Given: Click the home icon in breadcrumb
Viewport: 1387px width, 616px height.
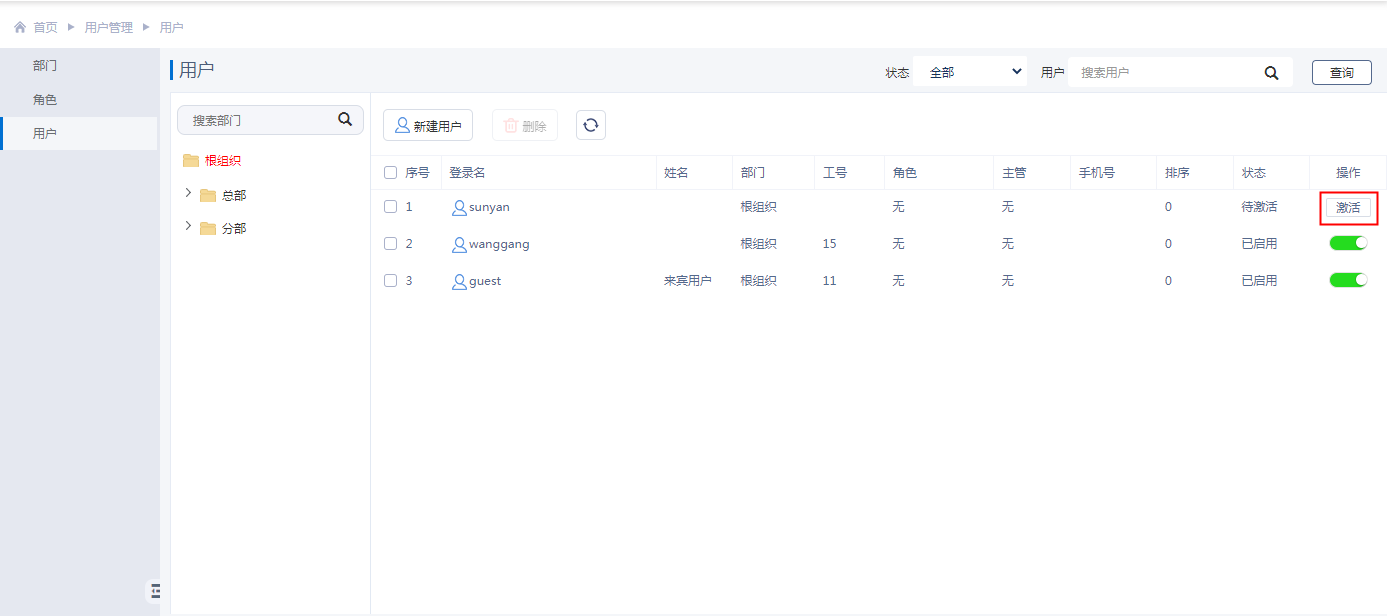Looking at the screenshot, I should pos(20,27).
